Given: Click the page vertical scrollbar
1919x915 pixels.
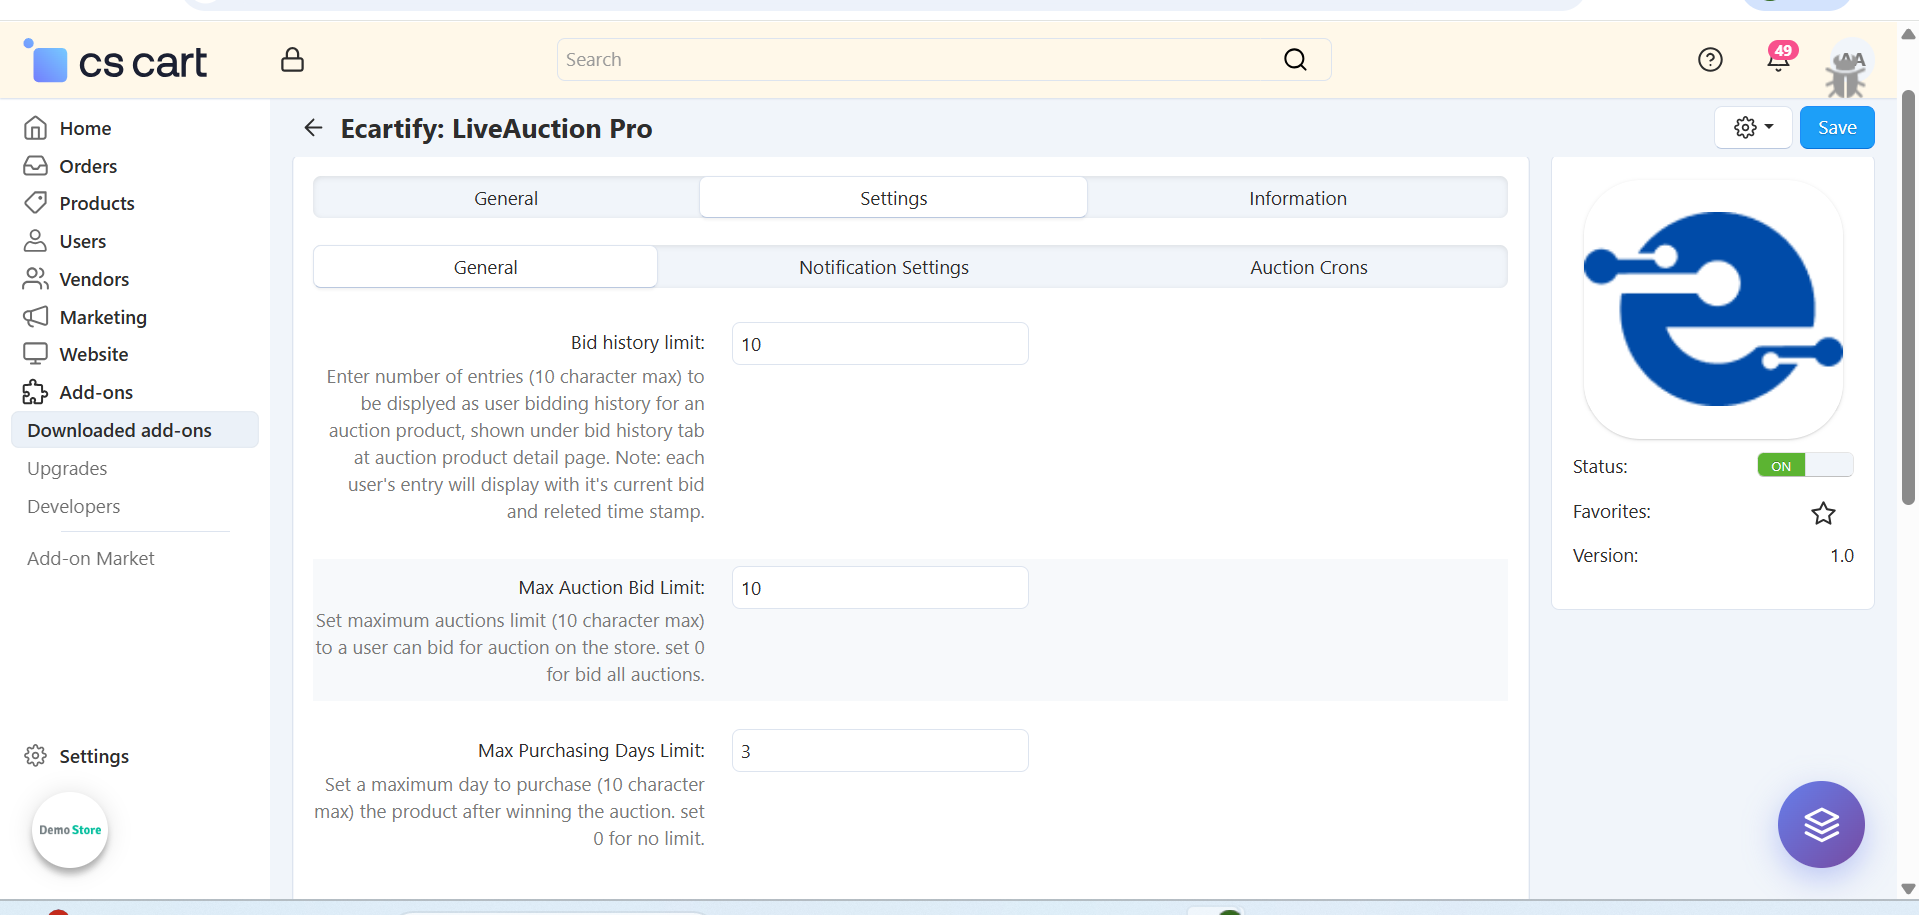Looking at the screenshot, I should [x=1908, y=300].
